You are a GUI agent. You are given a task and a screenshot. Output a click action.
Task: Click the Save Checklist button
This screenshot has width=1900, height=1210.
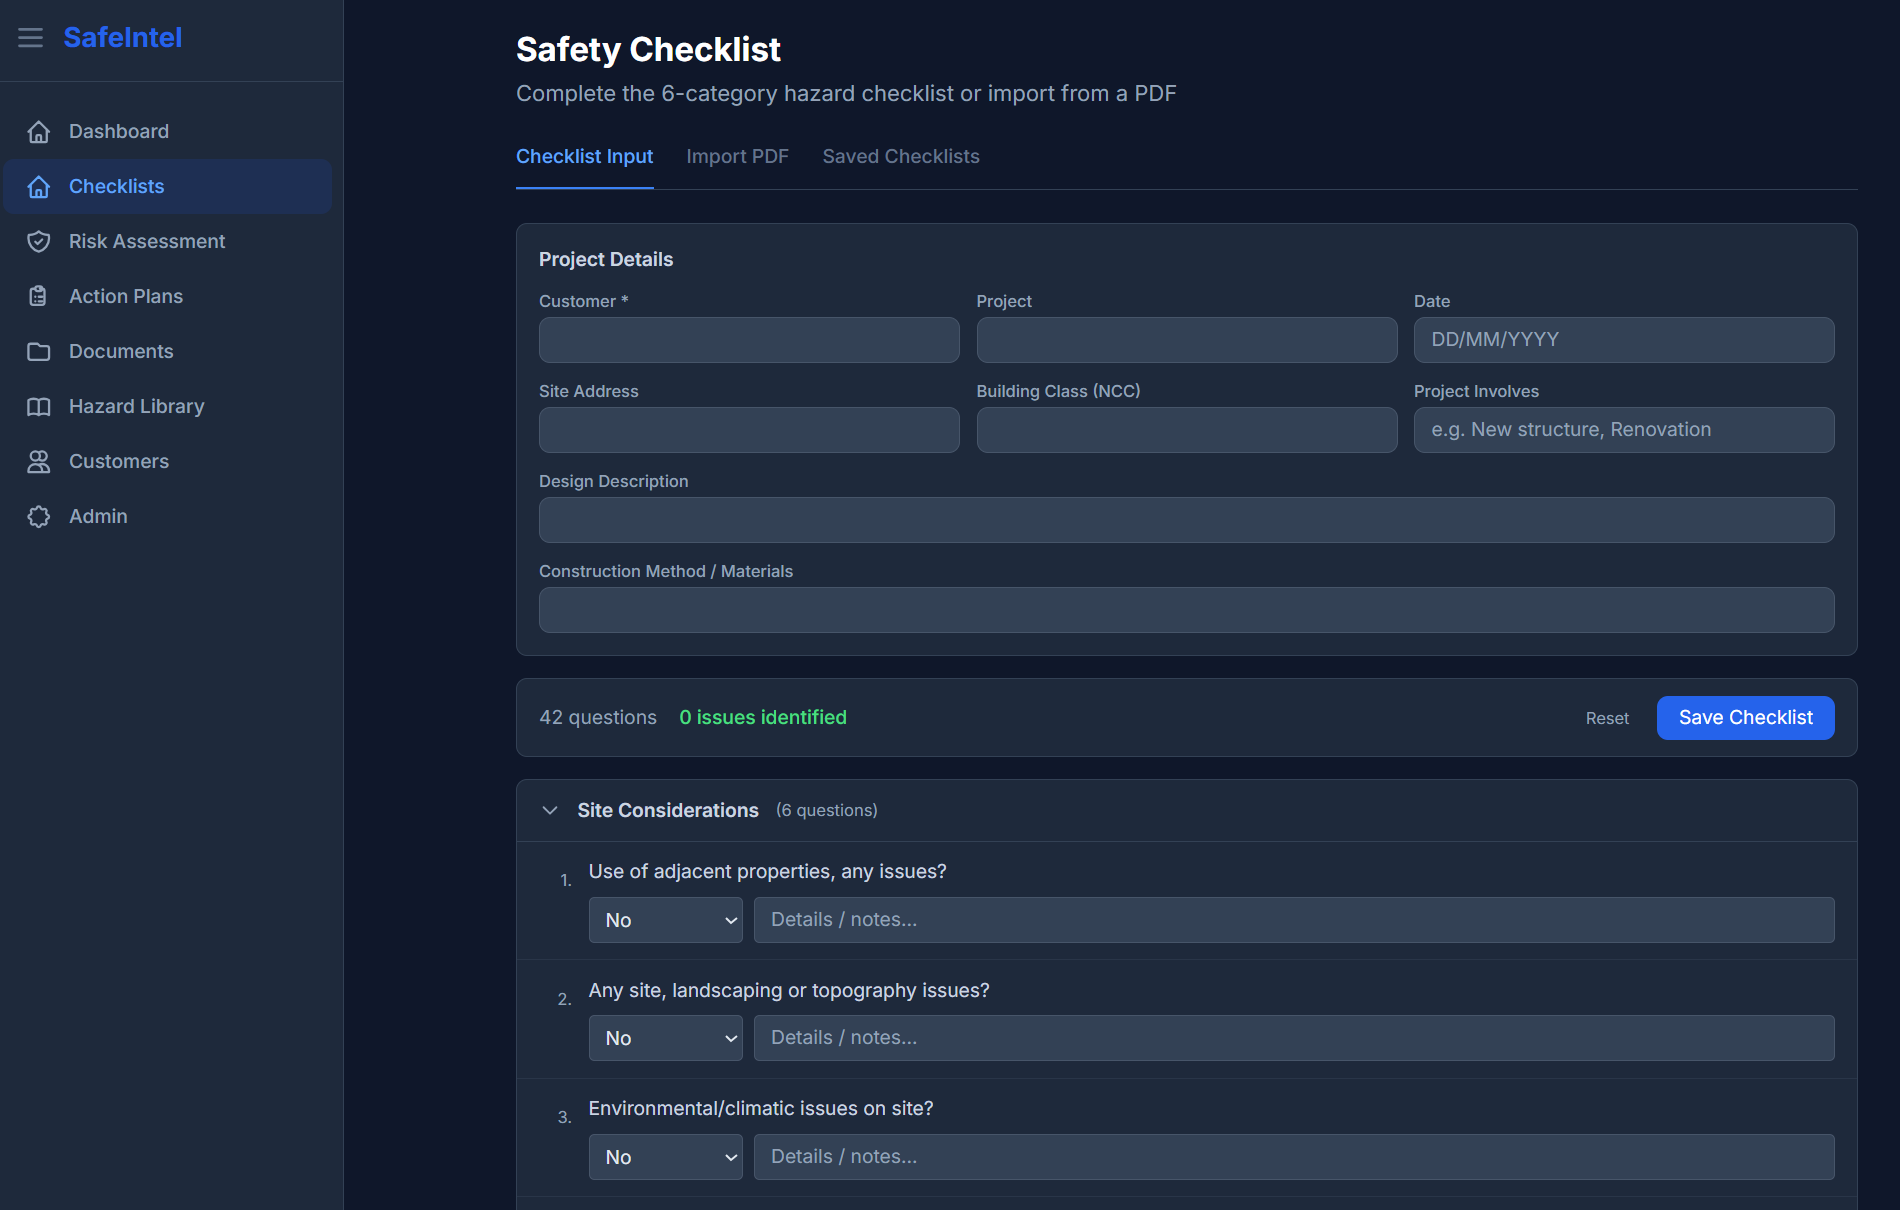[1745, 717]
